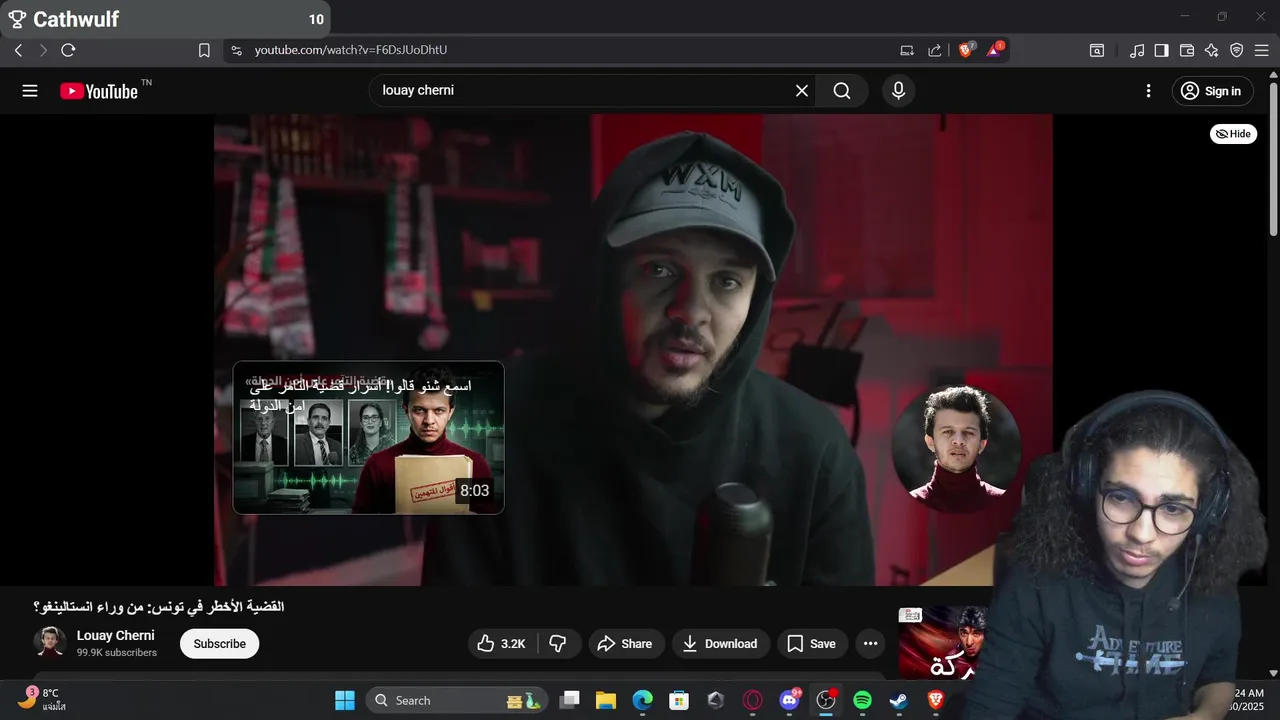Open Brave Rewards triangle icon
Screen dimensions: 1280x720
tap(995, 50)
